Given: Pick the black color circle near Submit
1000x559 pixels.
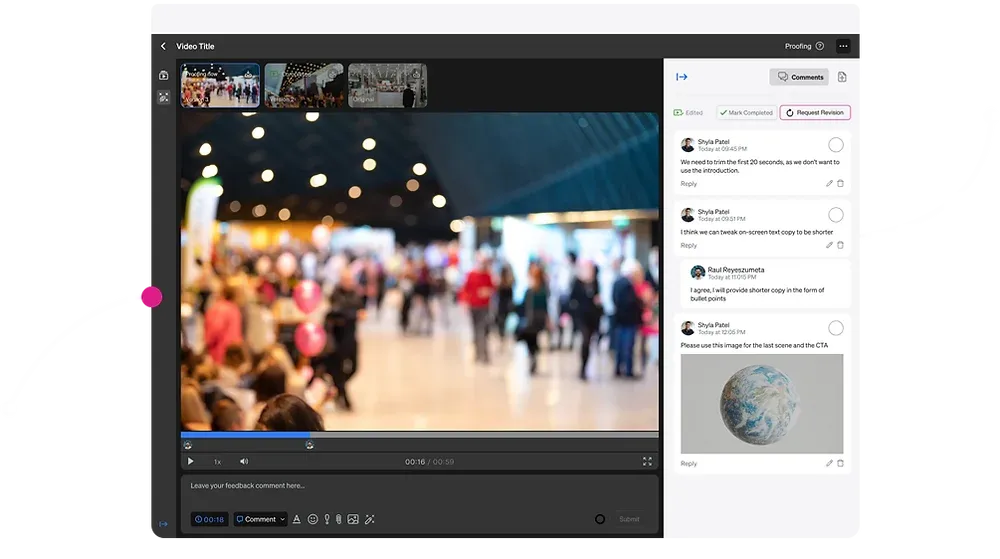Looking at the screenshot, I should coord(599,519).
